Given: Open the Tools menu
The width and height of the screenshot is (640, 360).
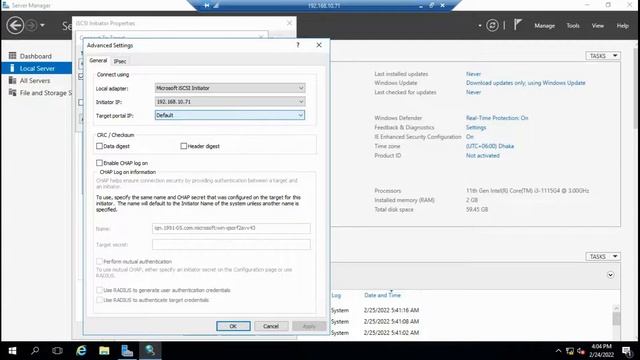Looking at the screenshot, I should (573, 25).
